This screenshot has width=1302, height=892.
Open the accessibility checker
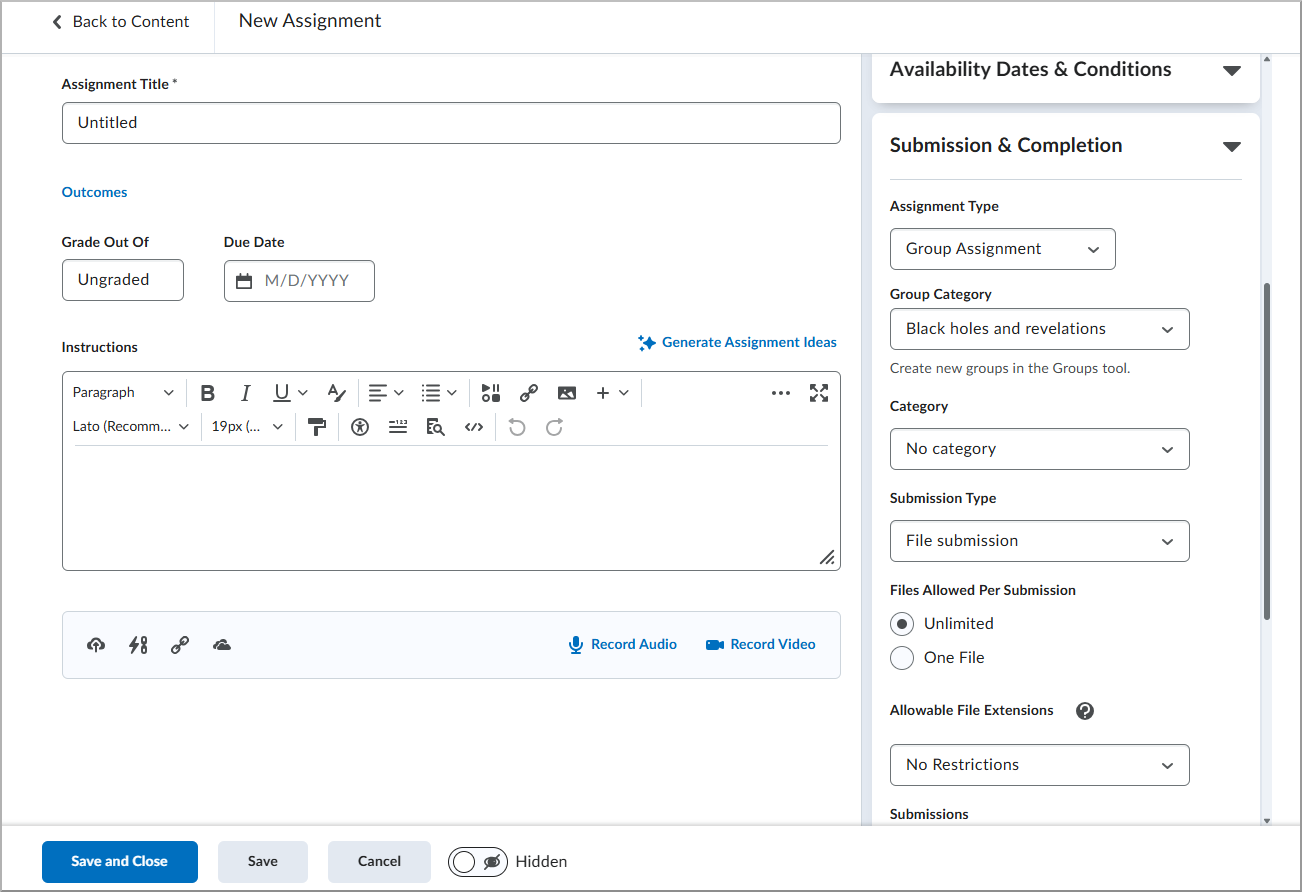[x=360, y=427]
